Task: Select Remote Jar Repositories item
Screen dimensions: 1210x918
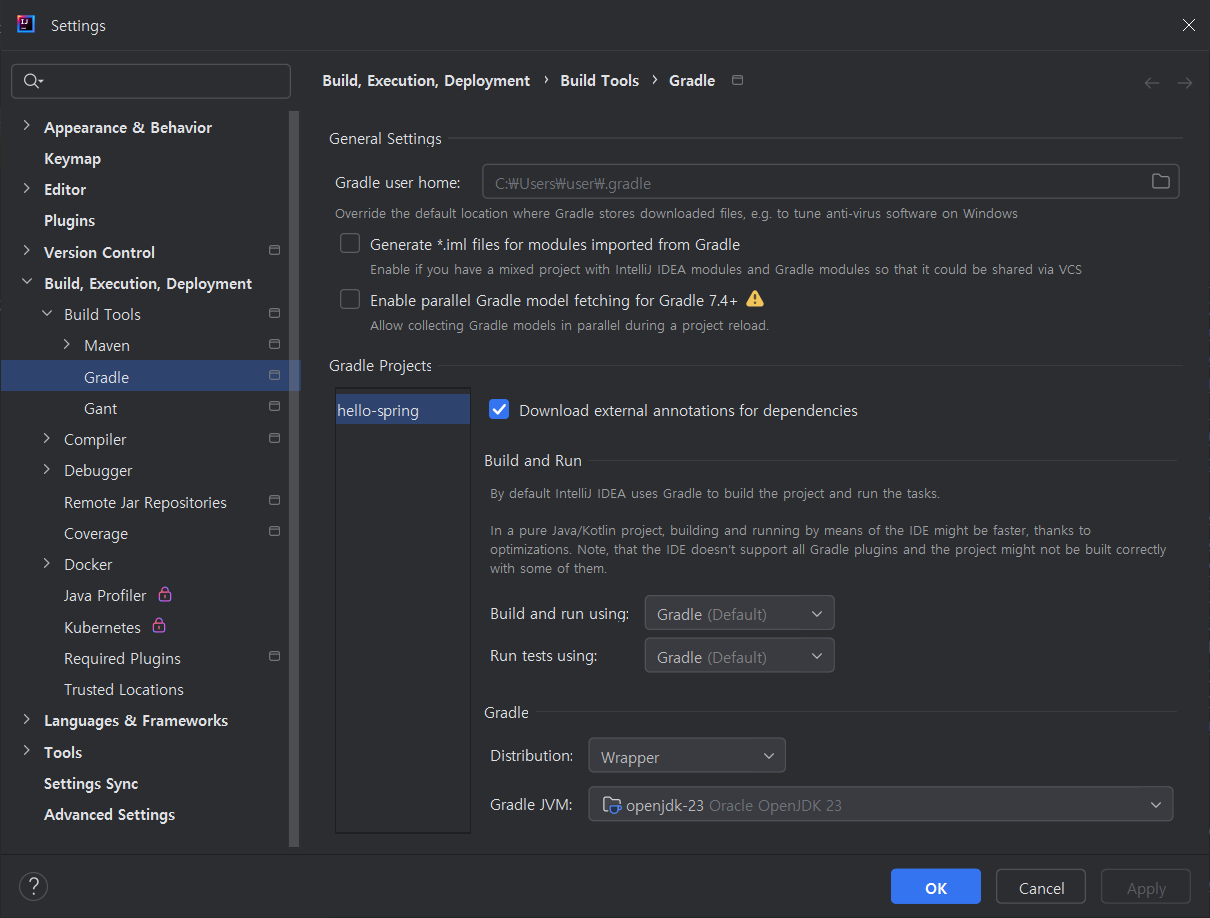Action: click(x=145, y=502)
